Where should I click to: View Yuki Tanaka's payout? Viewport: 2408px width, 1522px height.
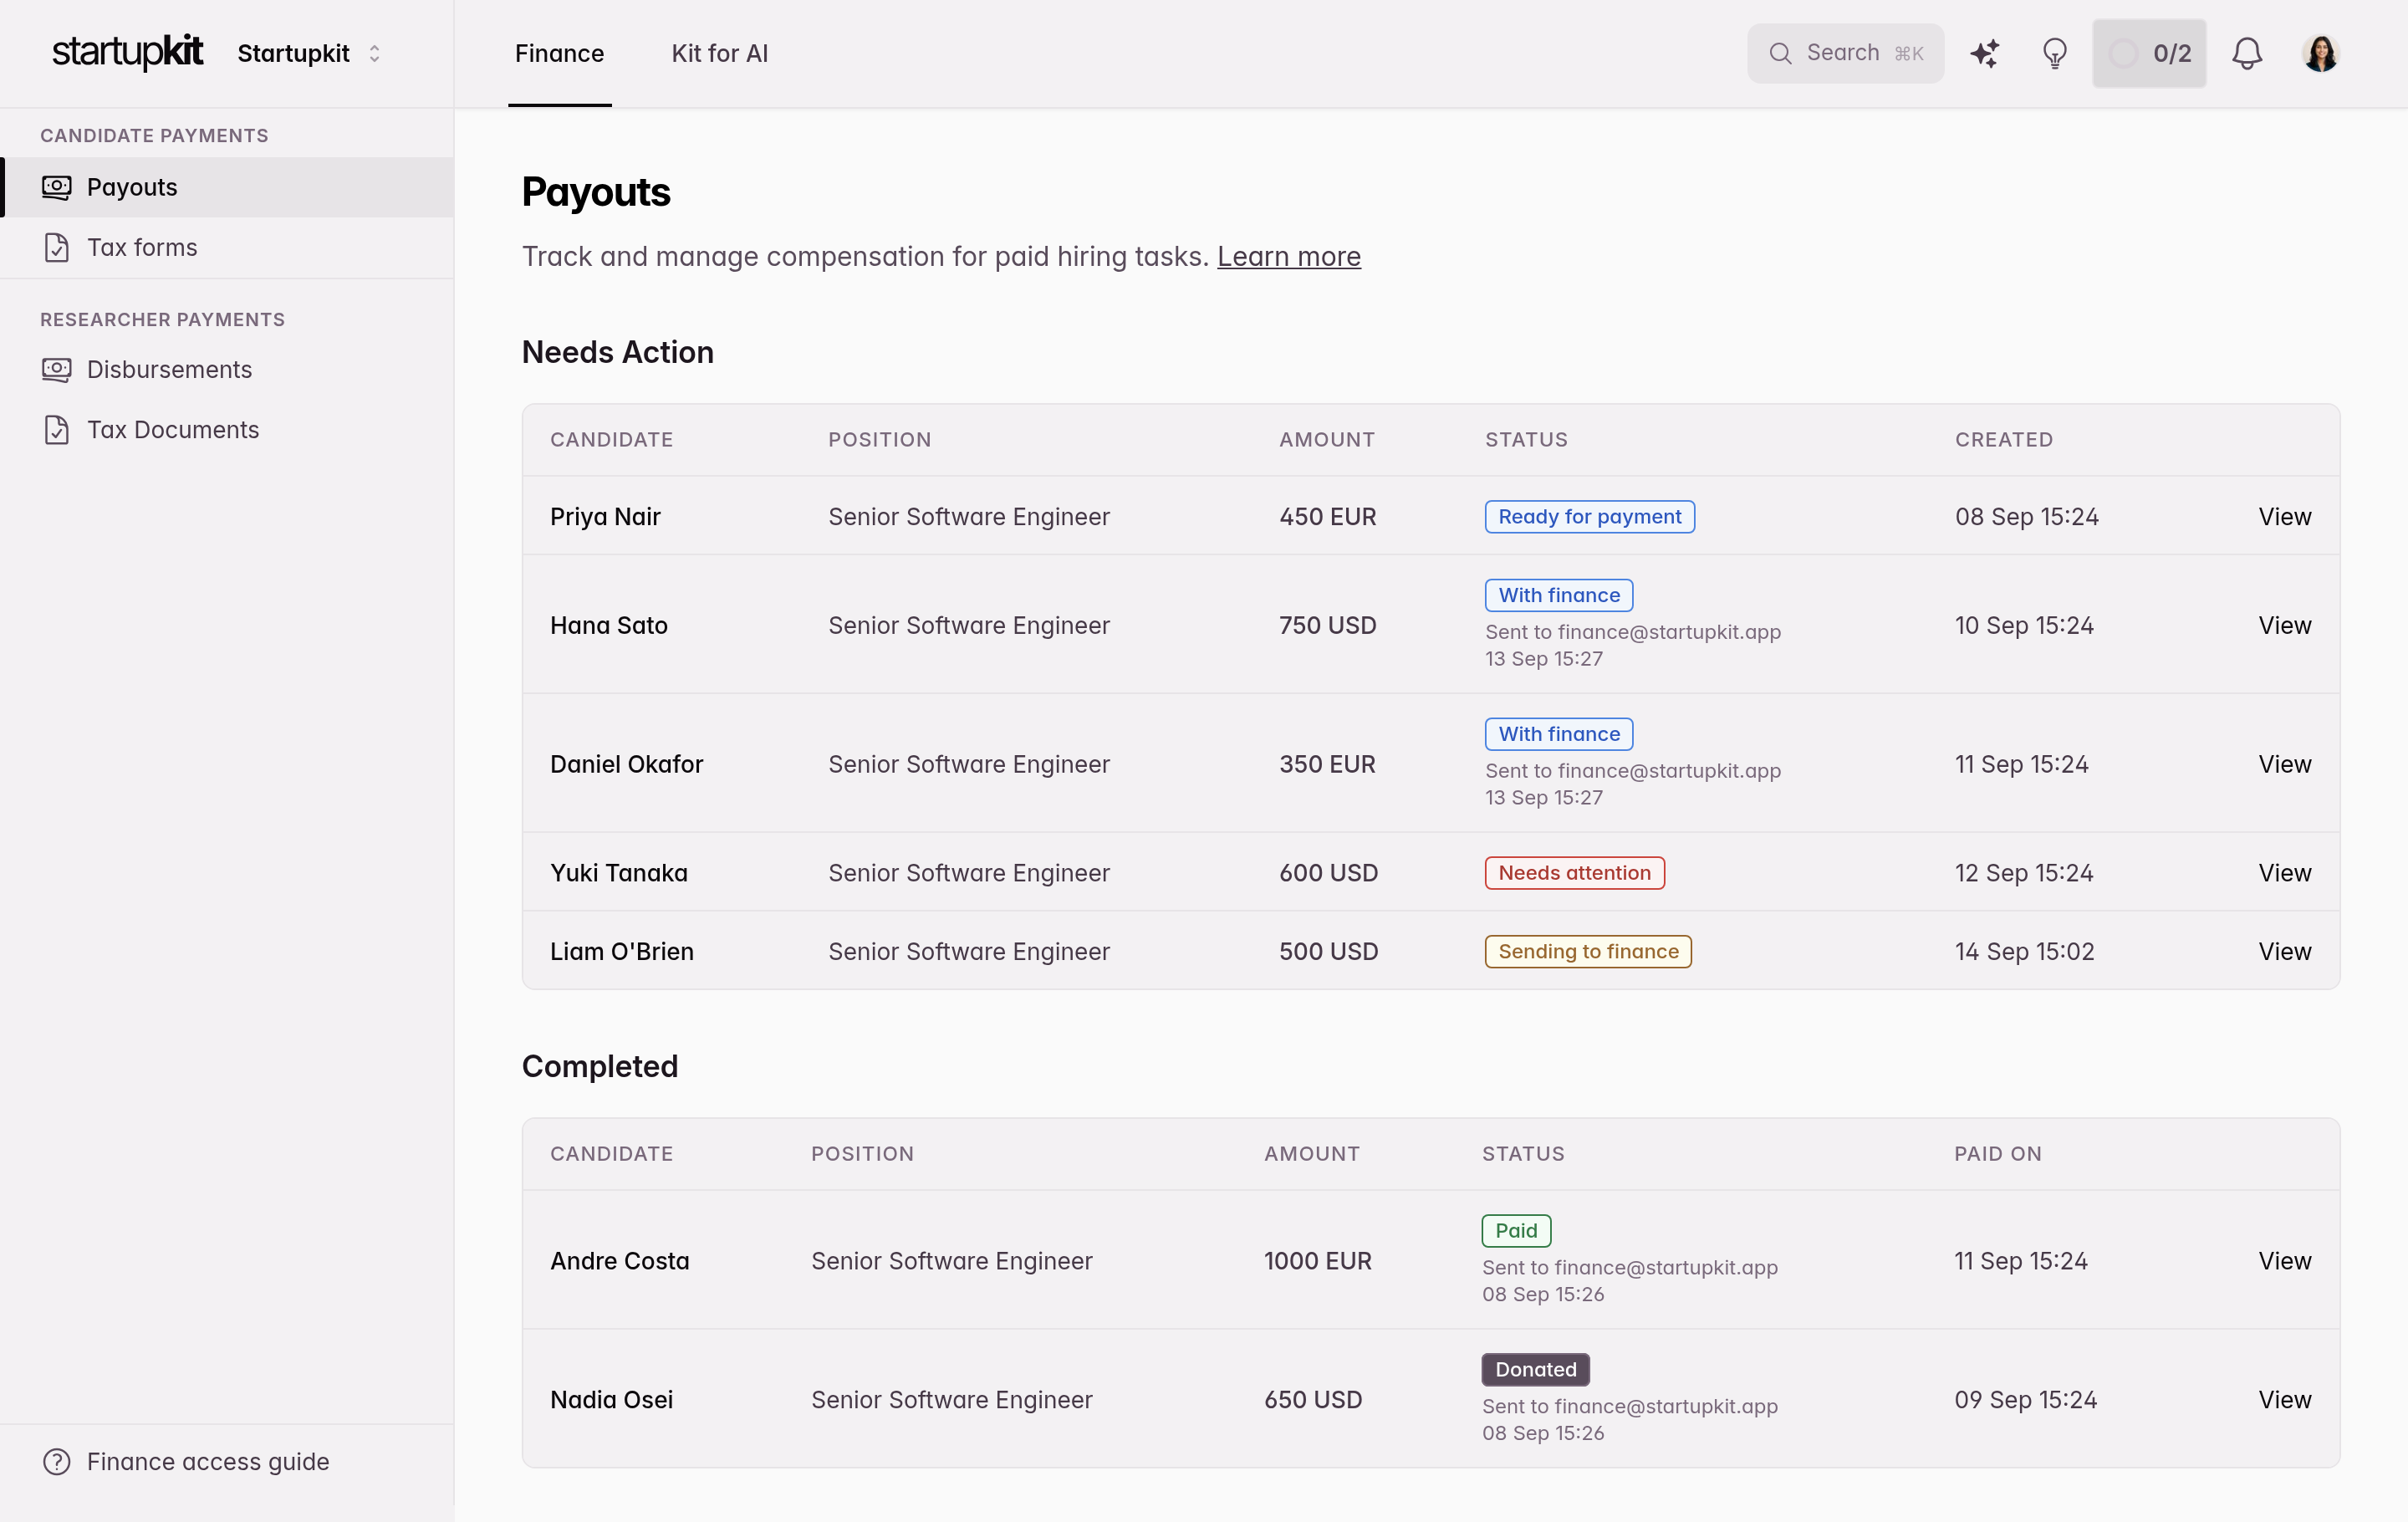2284,872
